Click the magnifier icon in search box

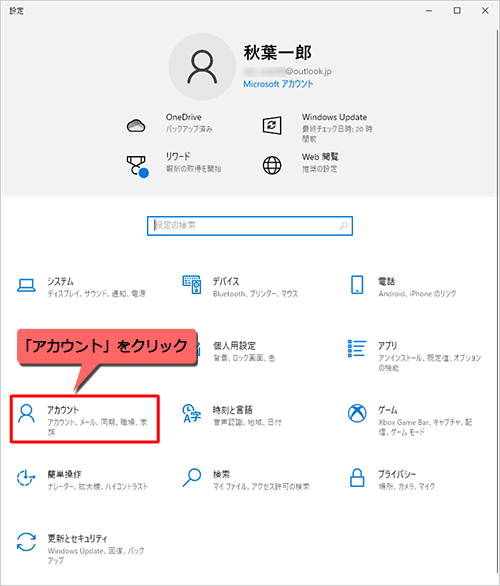click(343, 225)
